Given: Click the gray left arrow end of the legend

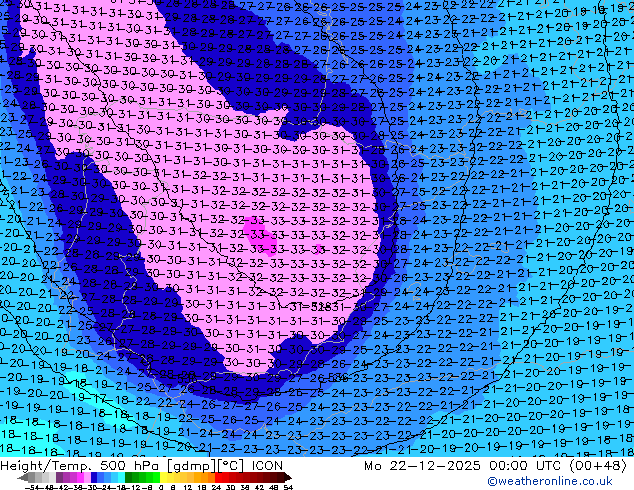Looking at the screenshot, I should click(23, 478).
